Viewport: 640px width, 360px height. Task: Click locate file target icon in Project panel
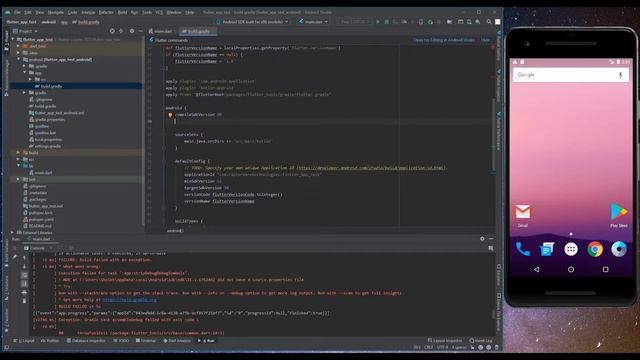pyautogui.click(x=112, y=31)
